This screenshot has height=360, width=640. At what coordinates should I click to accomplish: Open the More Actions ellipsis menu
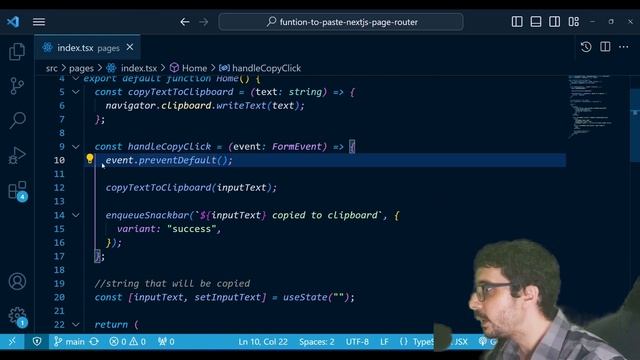[x=624, y=47]
